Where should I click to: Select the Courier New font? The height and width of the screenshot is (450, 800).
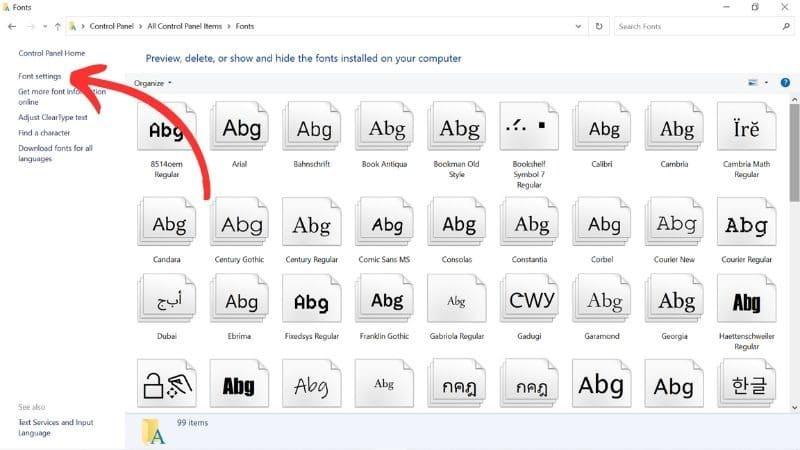tap(674, 222)
